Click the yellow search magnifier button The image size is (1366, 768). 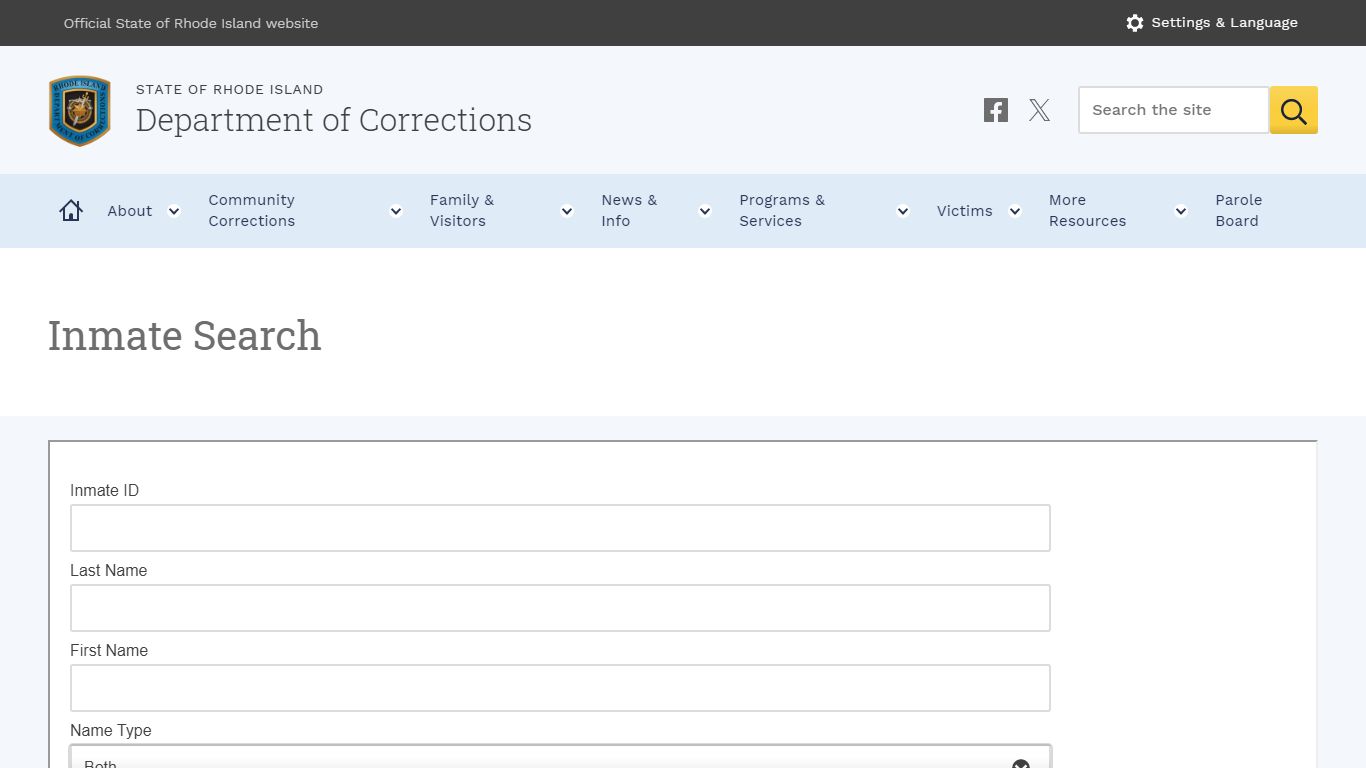(1294, 110)
